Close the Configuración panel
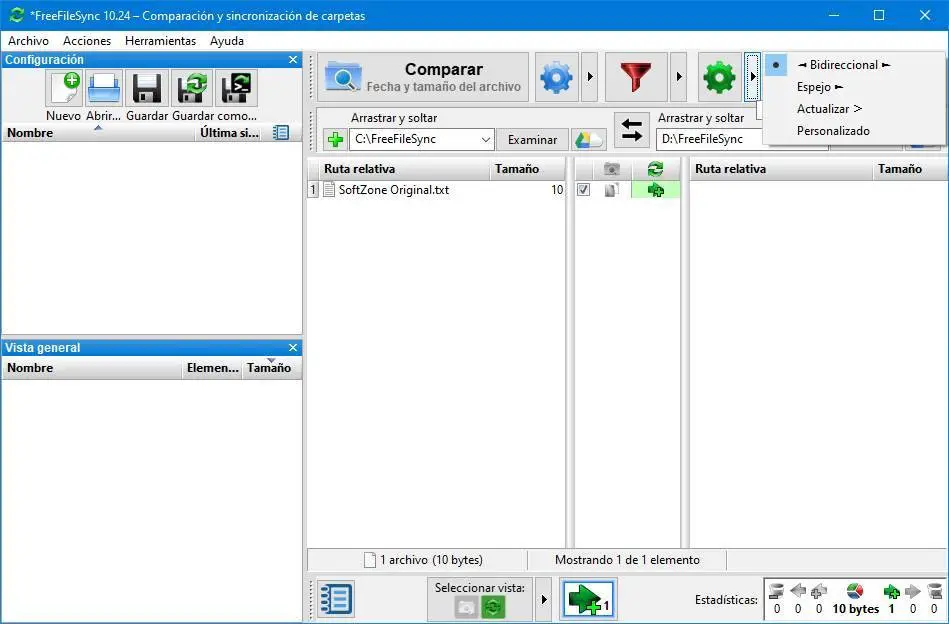Image resolution: width=949 pixels, height=624 pixels. (293, 59)
